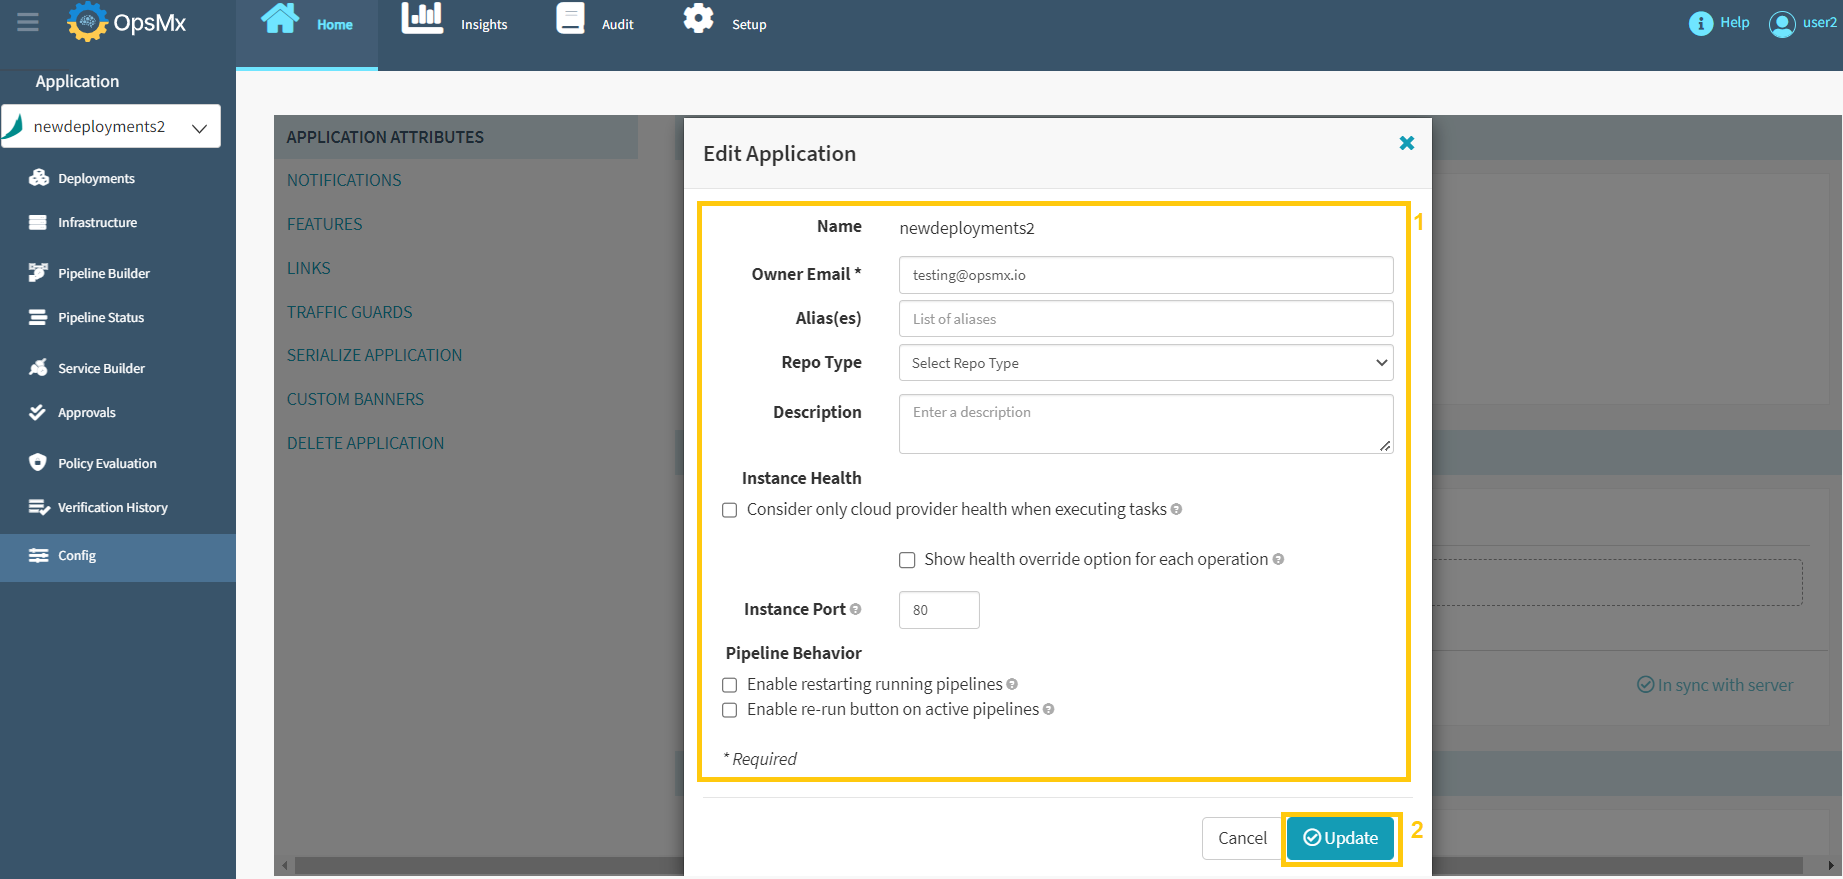Screen dimensions: 1843x879
Task: Click the Audit book icon
Action: coord(570,19)
